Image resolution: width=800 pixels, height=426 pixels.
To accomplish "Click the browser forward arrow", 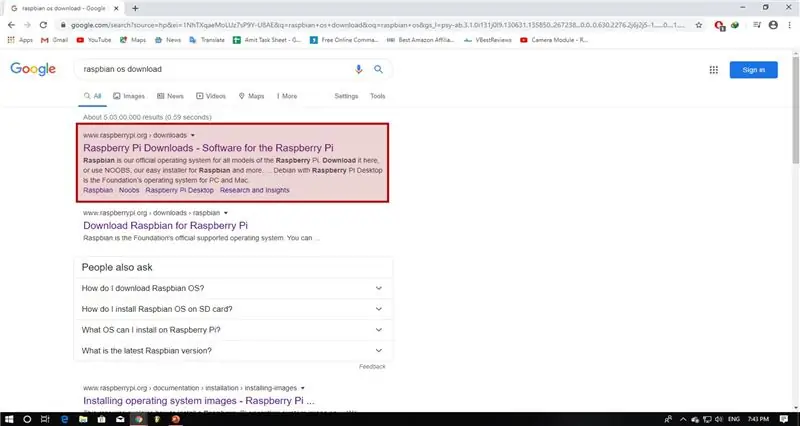I will tap(27, 25).
